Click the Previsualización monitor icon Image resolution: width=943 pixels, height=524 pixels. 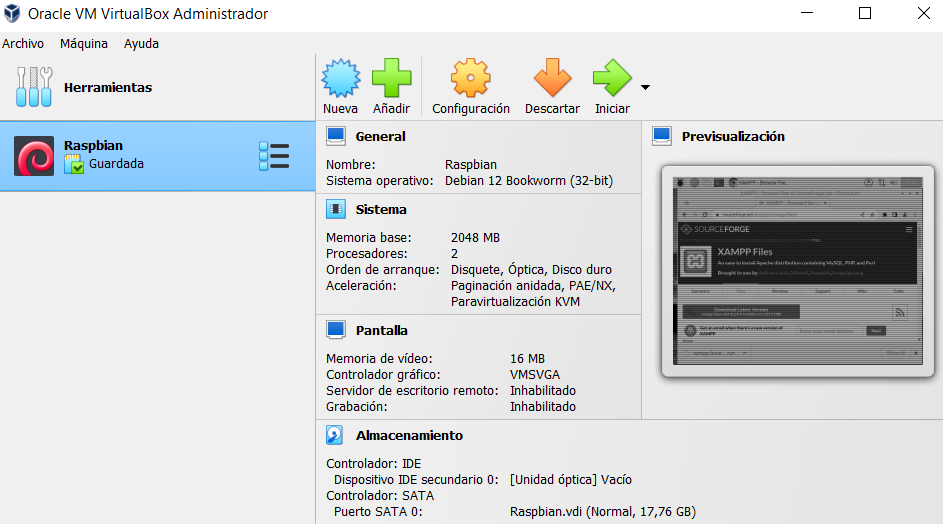click(x=662, y=136)
